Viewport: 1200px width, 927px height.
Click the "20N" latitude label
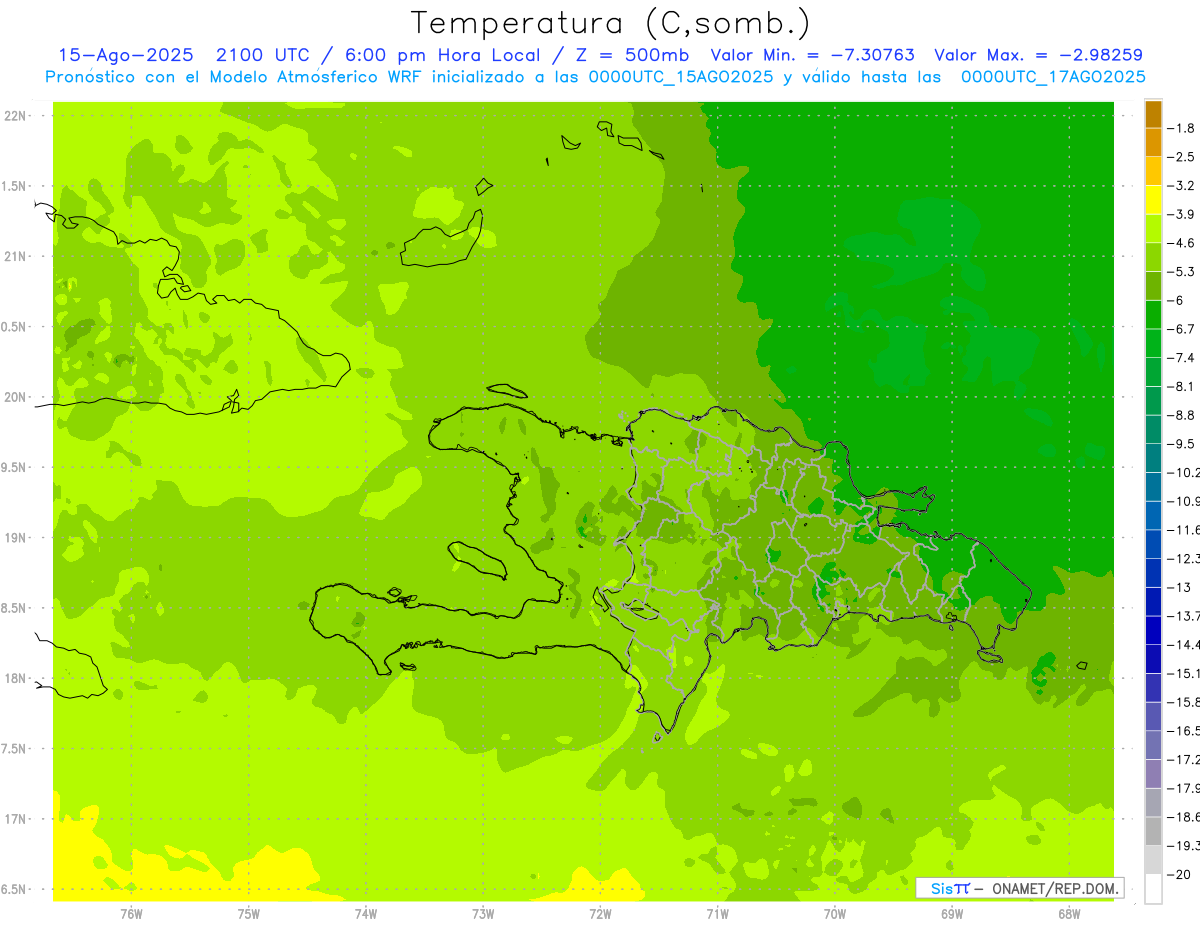(x=15, y=397)
